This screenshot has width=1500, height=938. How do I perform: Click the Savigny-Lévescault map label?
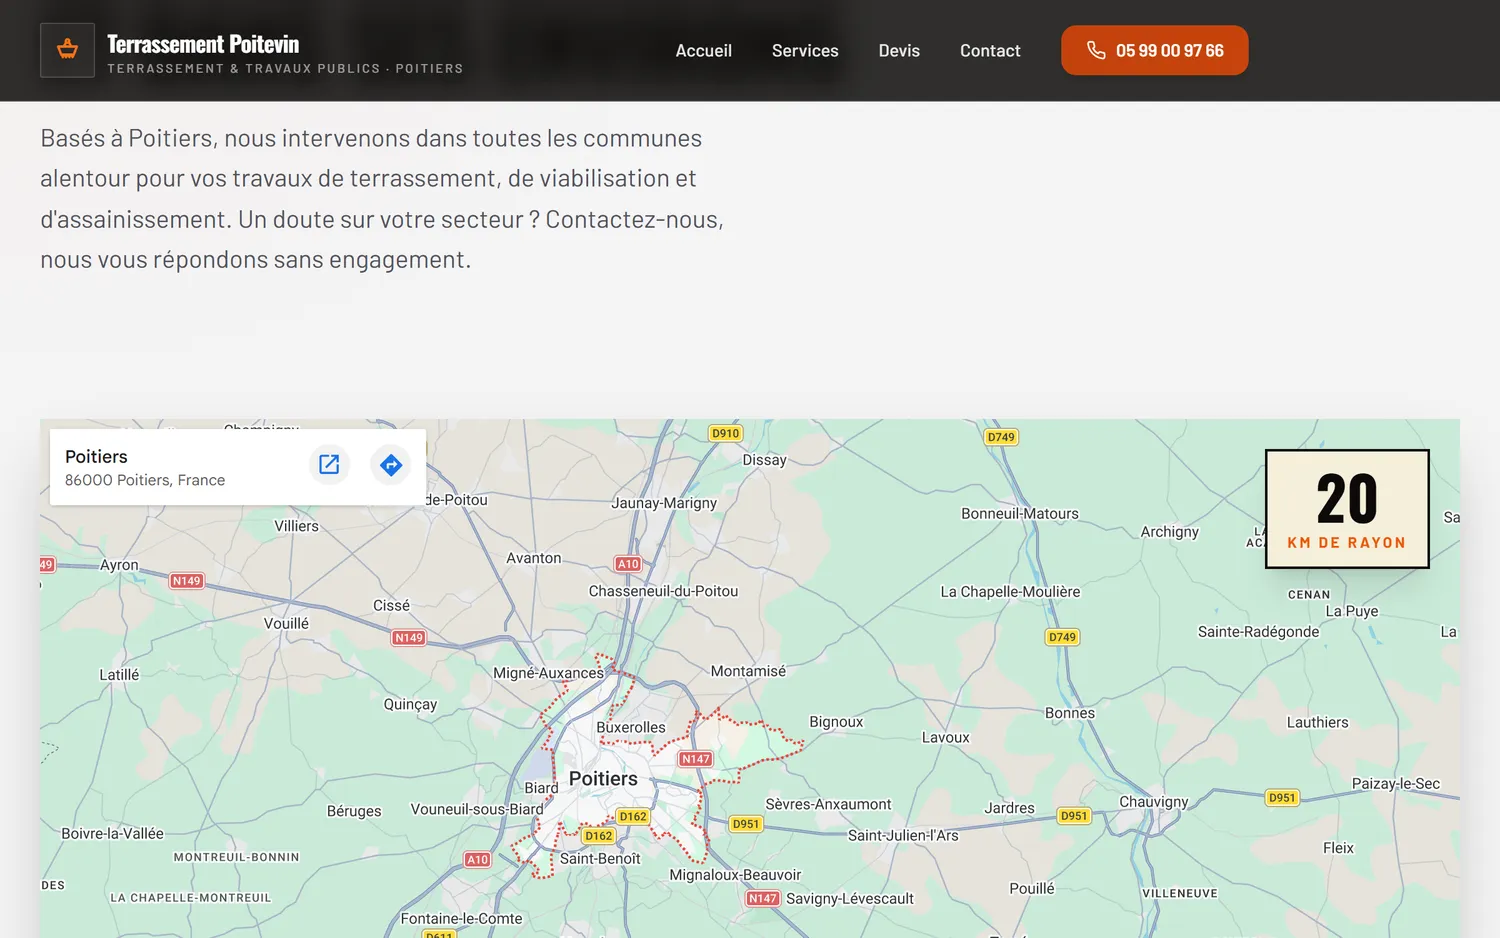[x=850, y=899]
